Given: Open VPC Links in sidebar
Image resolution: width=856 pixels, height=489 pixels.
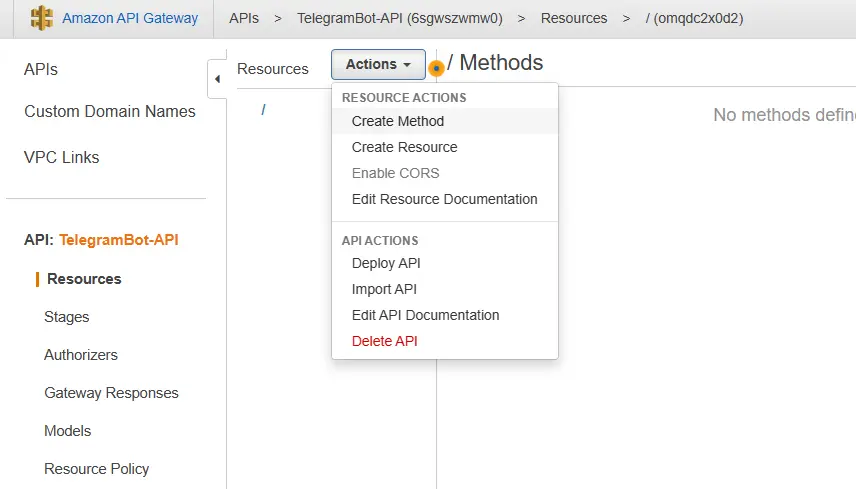Looking at the screenshot, I should (x=62, y=157).
